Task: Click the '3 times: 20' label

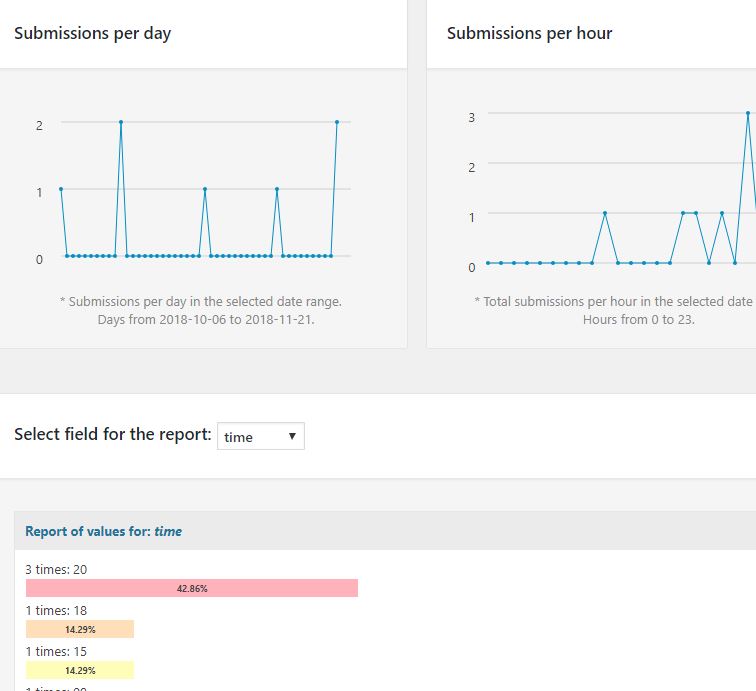Action: pyautogui.click(x=56, y=569)
